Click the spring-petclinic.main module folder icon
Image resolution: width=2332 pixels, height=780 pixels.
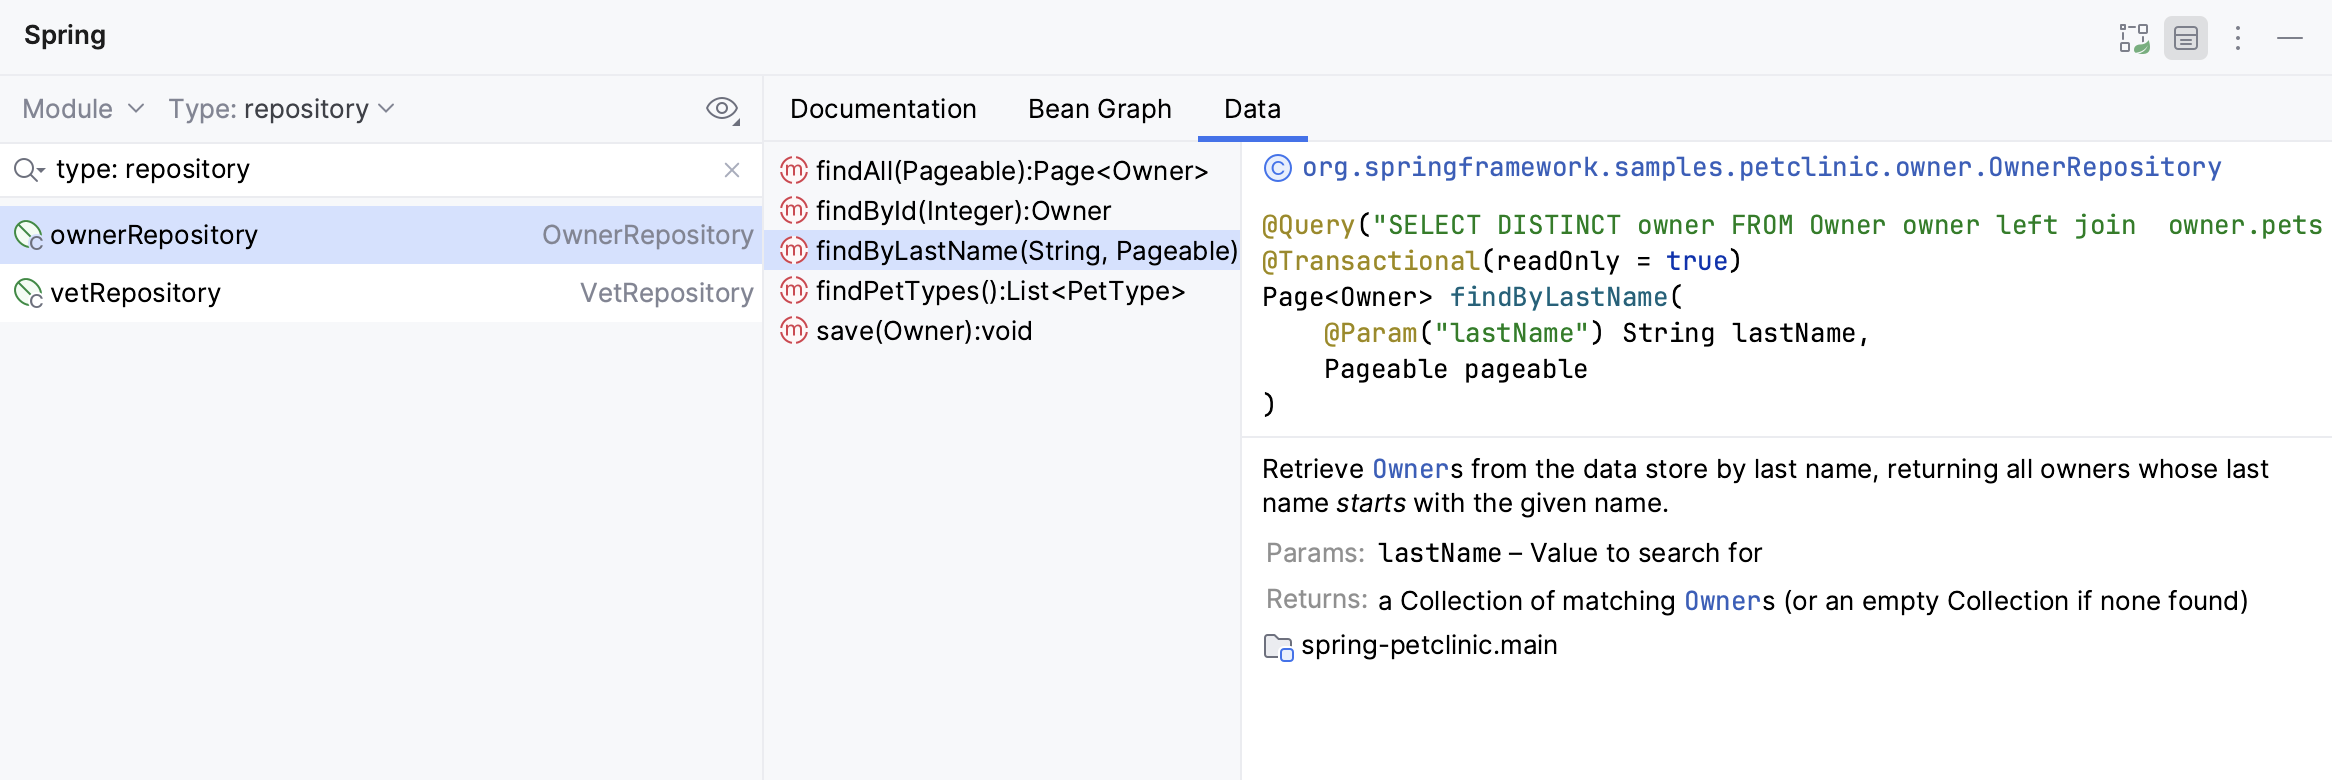pos(1278,647)
